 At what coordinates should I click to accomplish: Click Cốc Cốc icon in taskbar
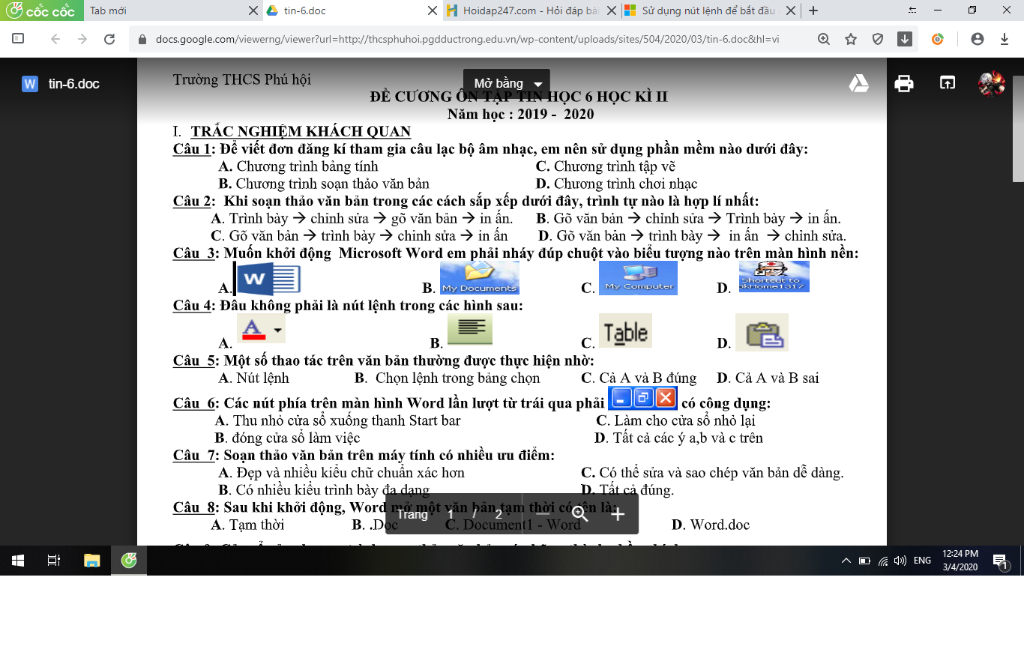[129, 560]
